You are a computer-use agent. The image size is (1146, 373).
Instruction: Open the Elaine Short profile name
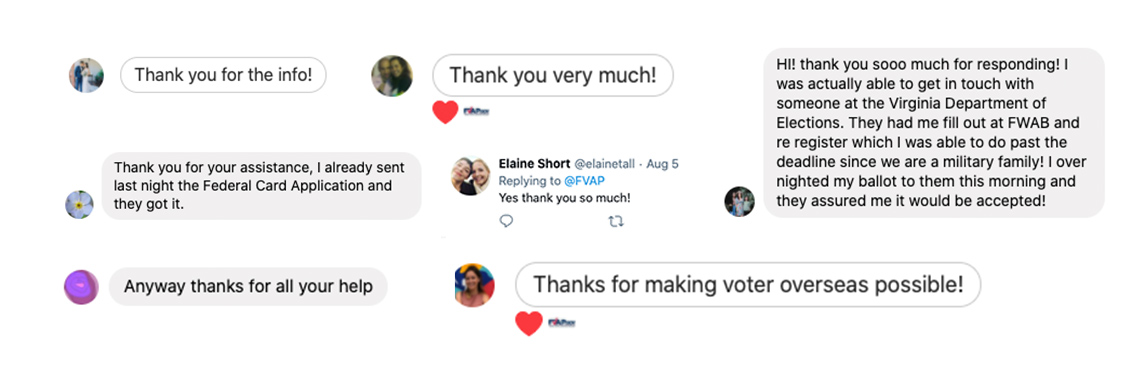click(534, 164)
